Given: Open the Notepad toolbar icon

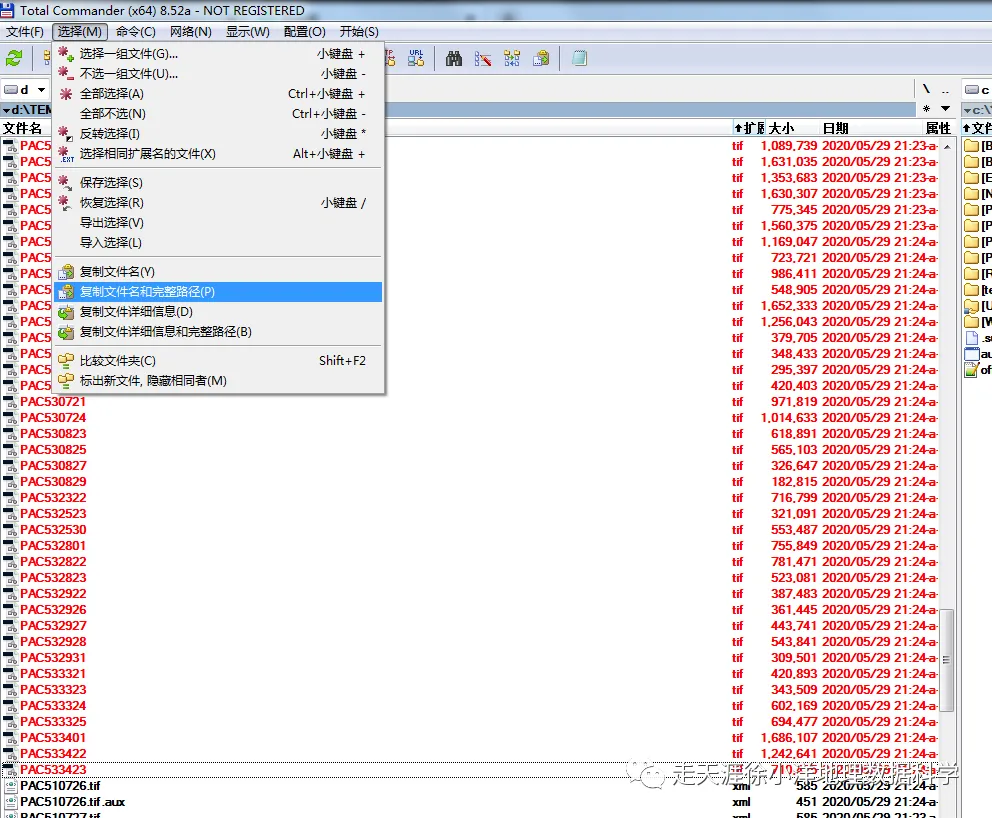Looking at the screenshot, I should tap(580, 59).
